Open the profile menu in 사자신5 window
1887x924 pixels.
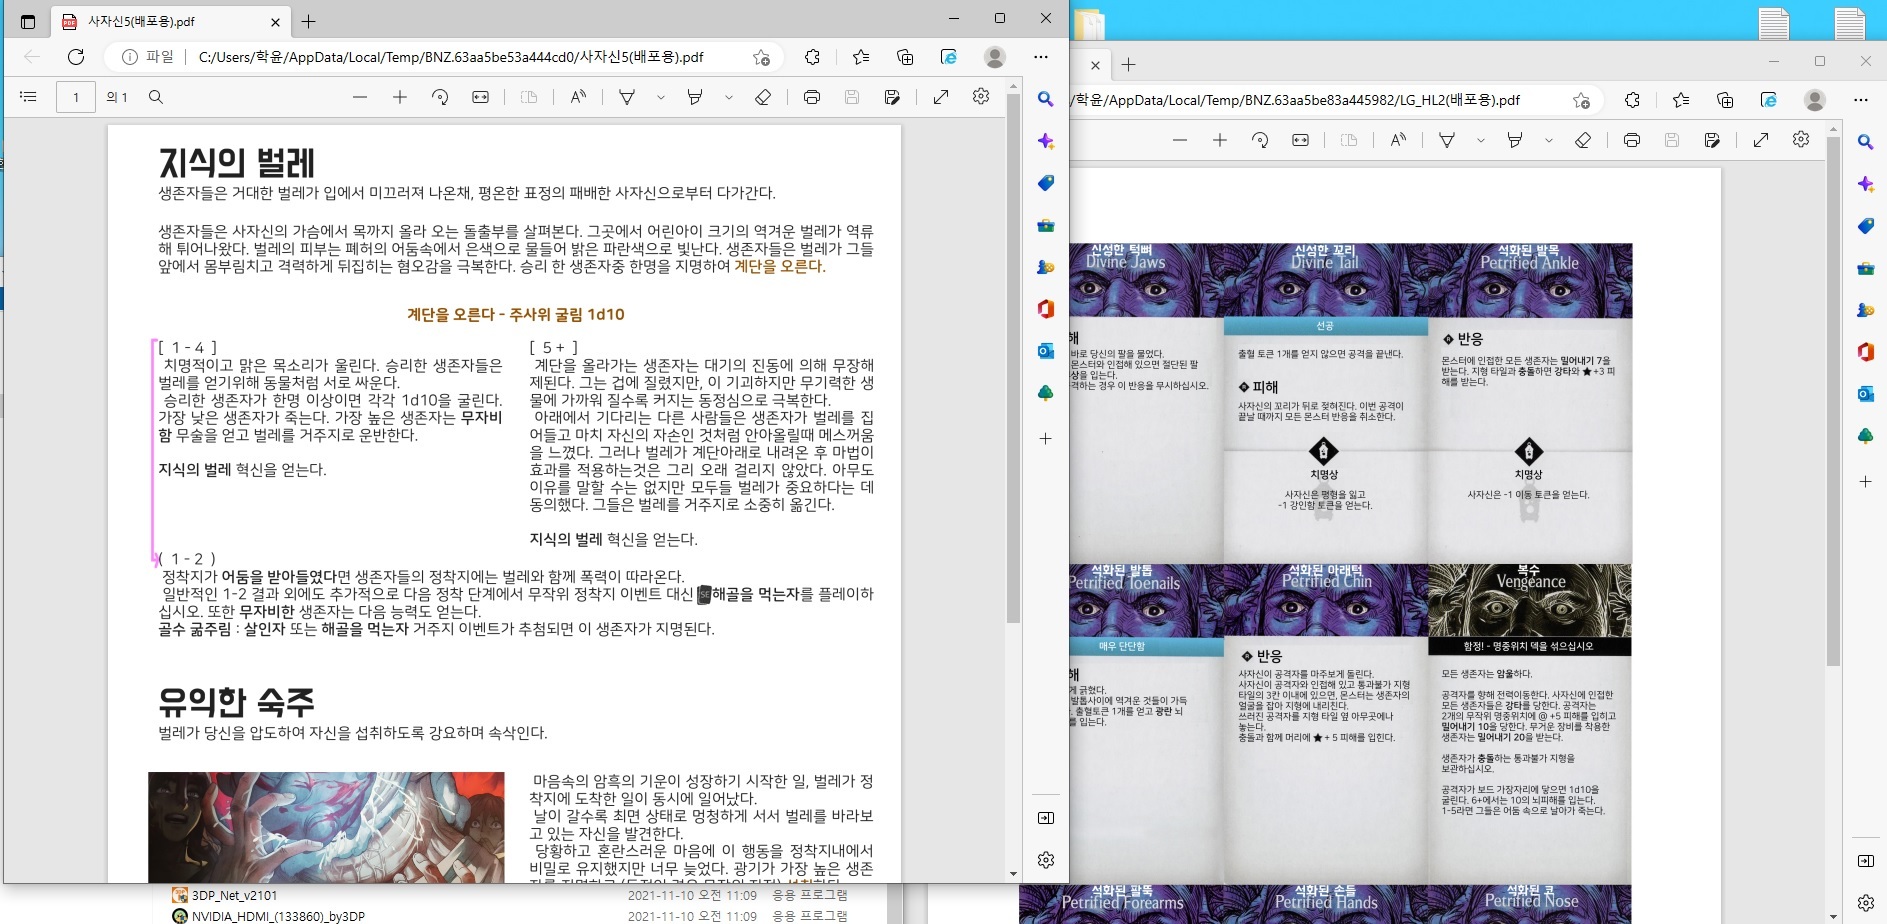pyautogui.click(x=994, y=57)
